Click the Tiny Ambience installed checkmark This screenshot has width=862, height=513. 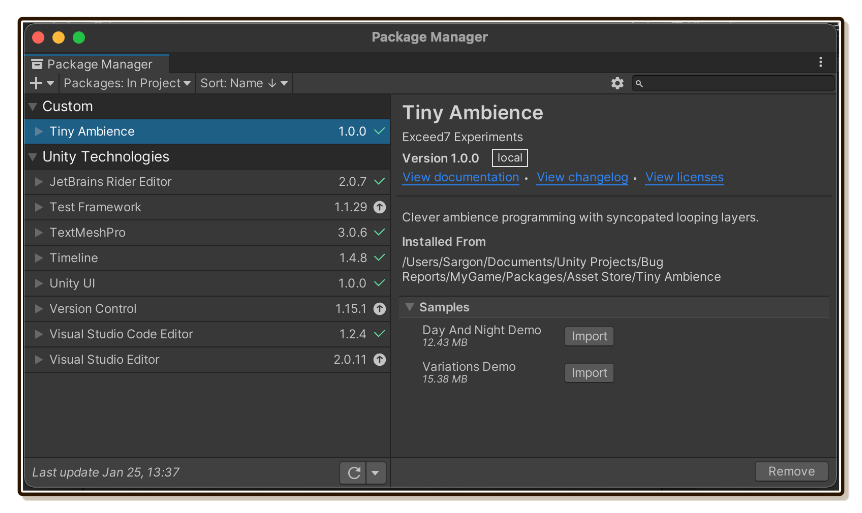[x=379, y=131]
